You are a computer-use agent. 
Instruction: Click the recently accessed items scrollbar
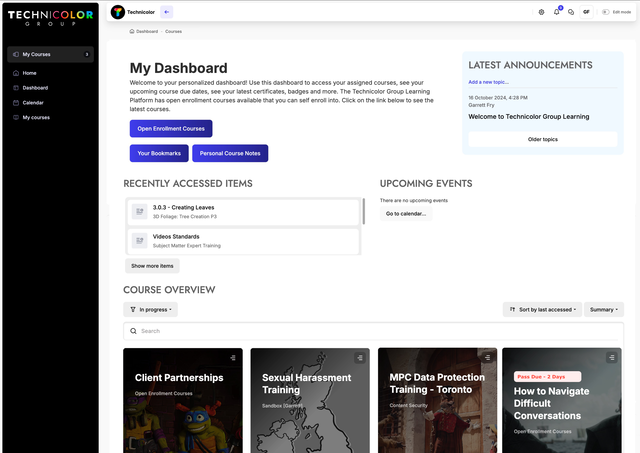click(363, 211)
